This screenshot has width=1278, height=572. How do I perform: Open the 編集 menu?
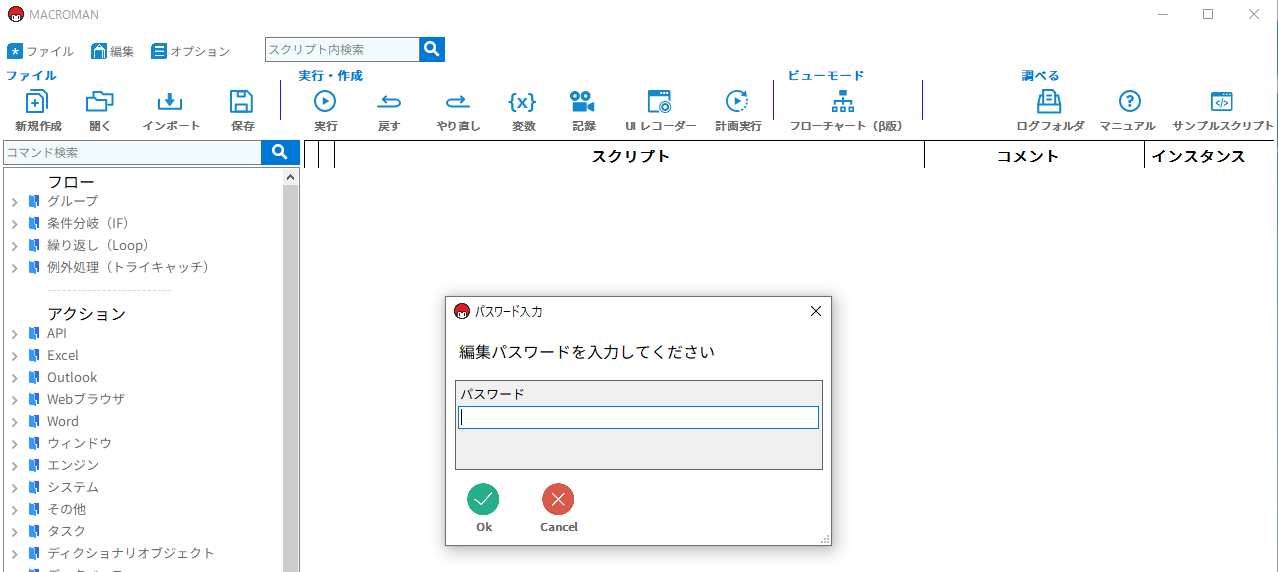[113, 51]
